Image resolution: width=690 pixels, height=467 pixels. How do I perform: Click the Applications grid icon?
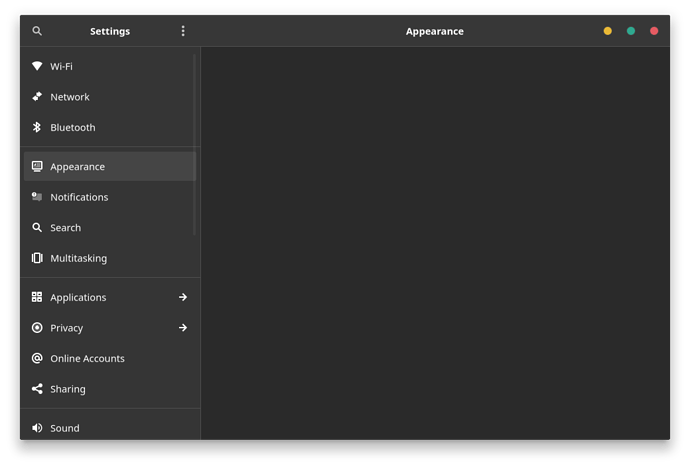coord(37,297)
